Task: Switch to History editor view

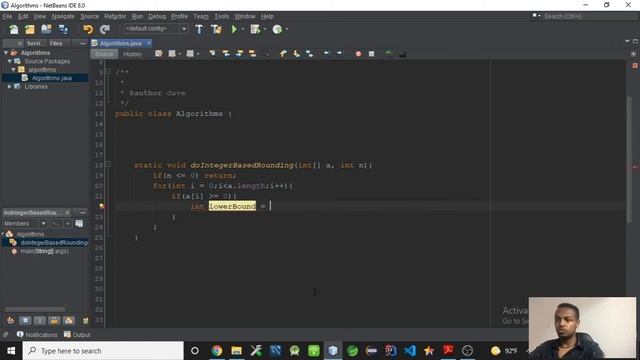Action: tap(132, 54)
